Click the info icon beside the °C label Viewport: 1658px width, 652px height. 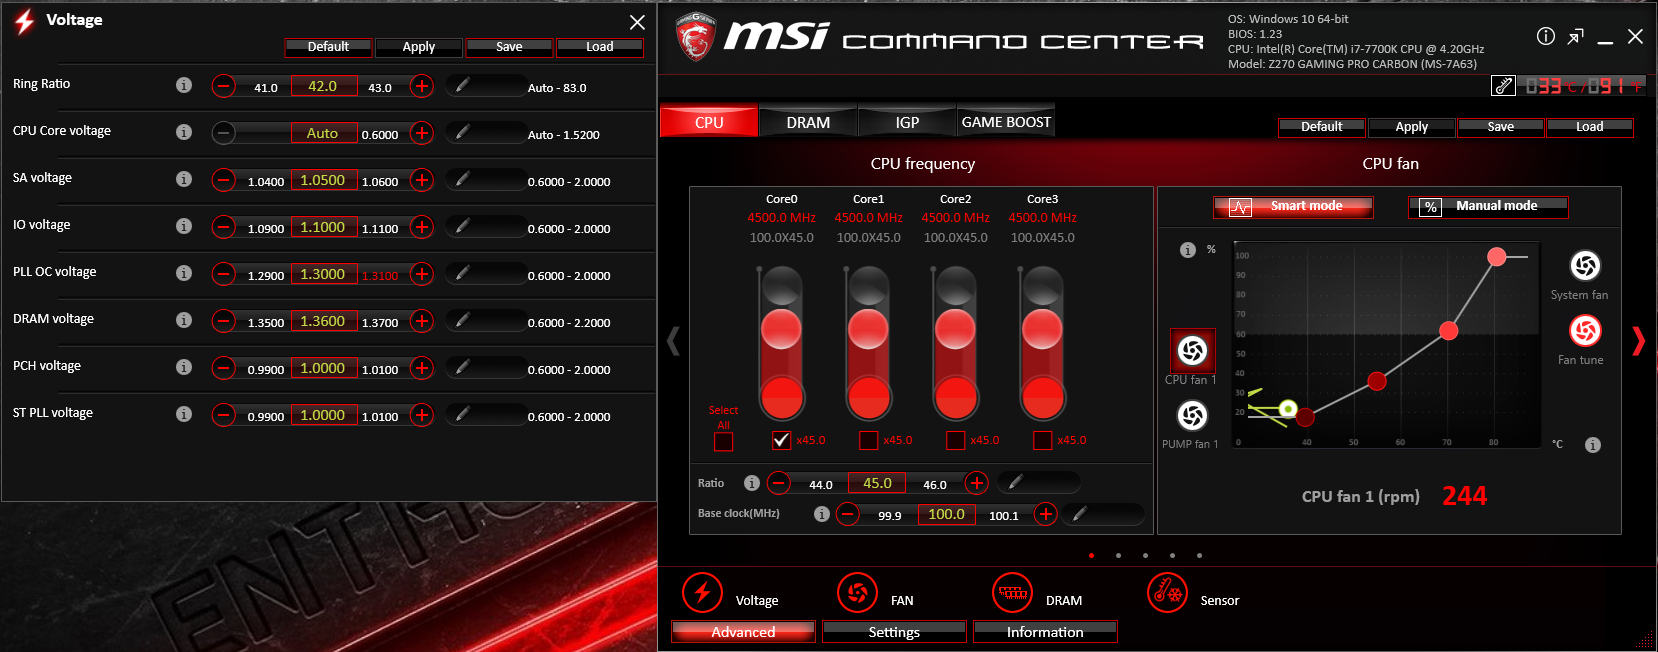pos(1593,445)
